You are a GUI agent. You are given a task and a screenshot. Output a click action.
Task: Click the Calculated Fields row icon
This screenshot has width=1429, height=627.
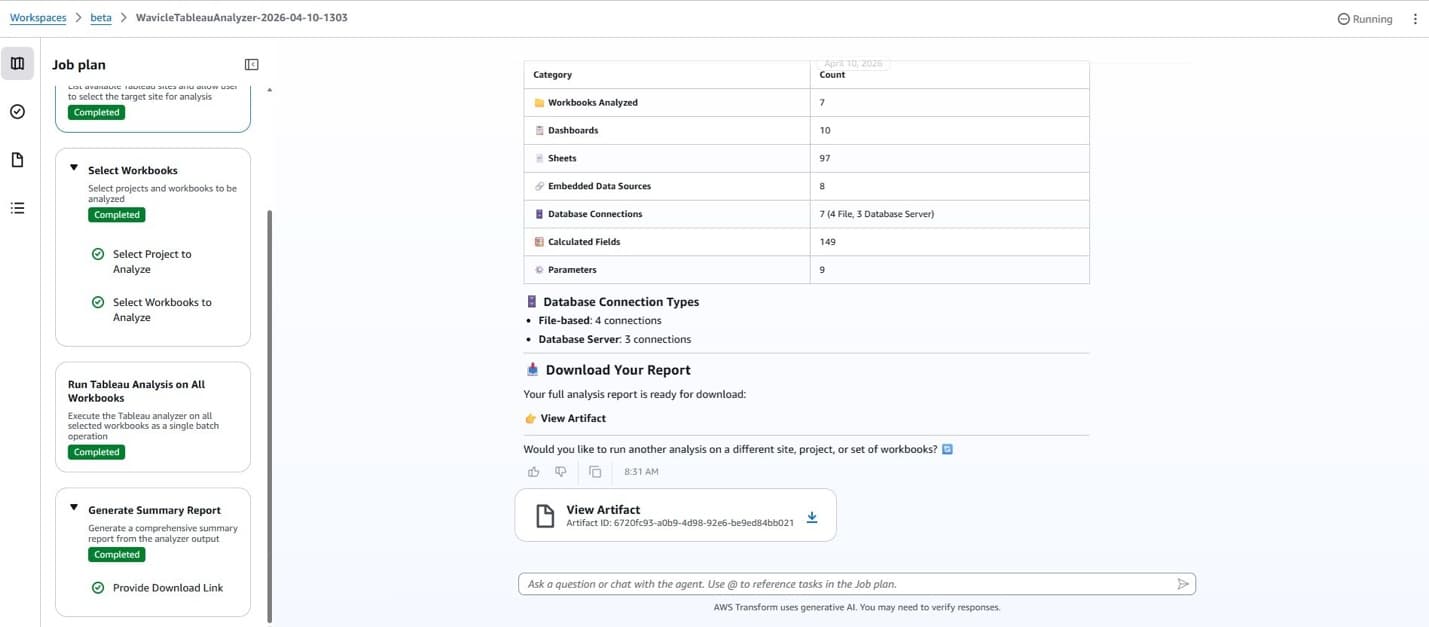click(x=539, y=242)
